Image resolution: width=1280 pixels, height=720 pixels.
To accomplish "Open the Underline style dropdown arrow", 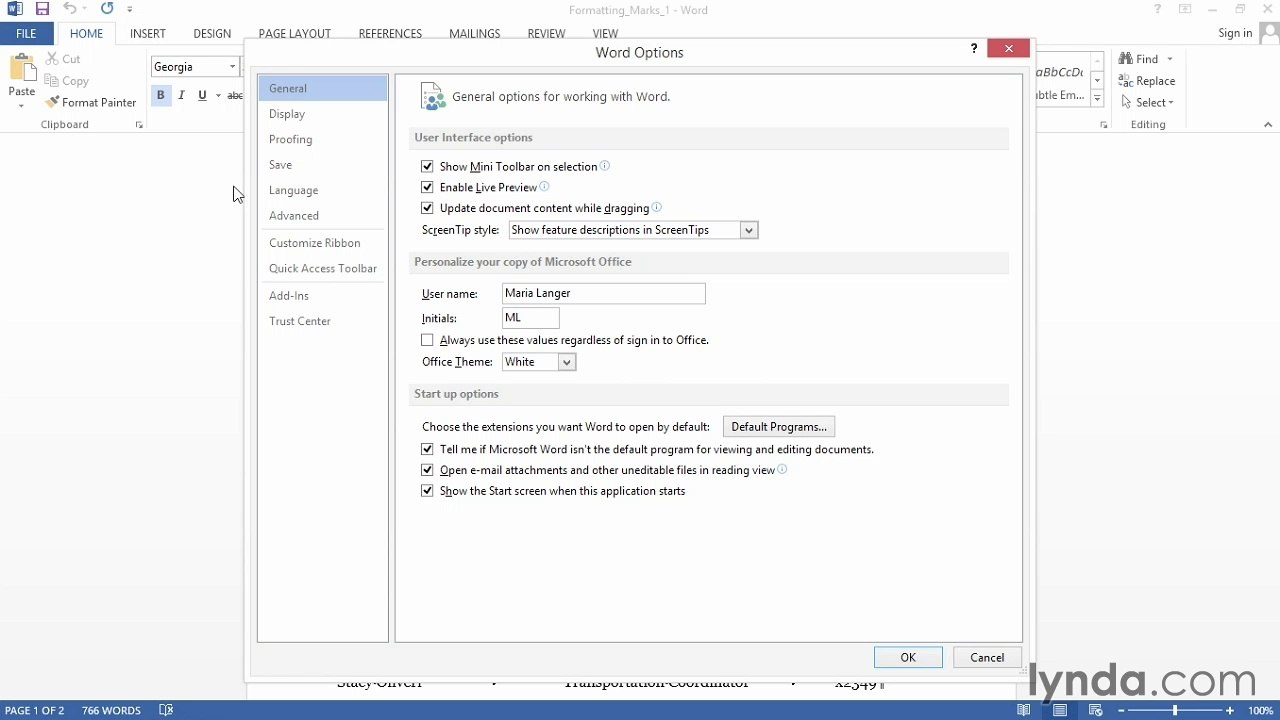I will pyautogui.click(x=218, y=95).
